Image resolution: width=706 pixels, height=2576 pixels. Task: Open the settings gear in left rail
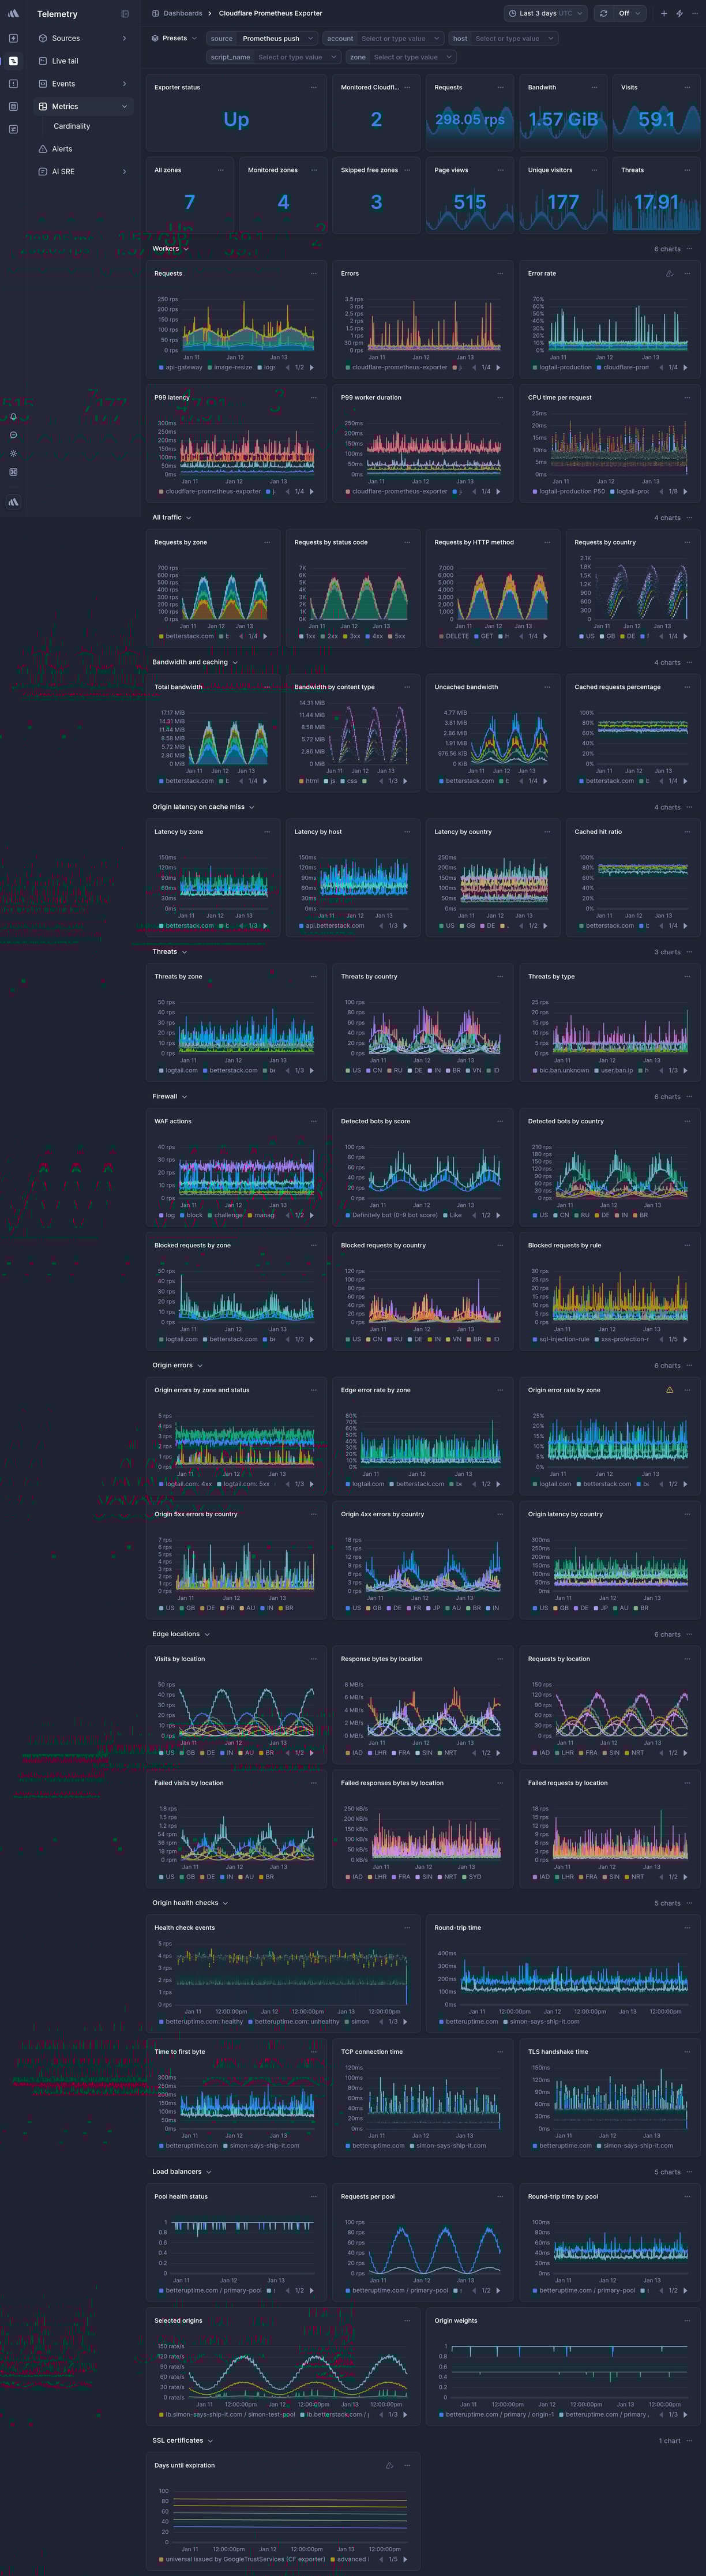coord(13,453)
